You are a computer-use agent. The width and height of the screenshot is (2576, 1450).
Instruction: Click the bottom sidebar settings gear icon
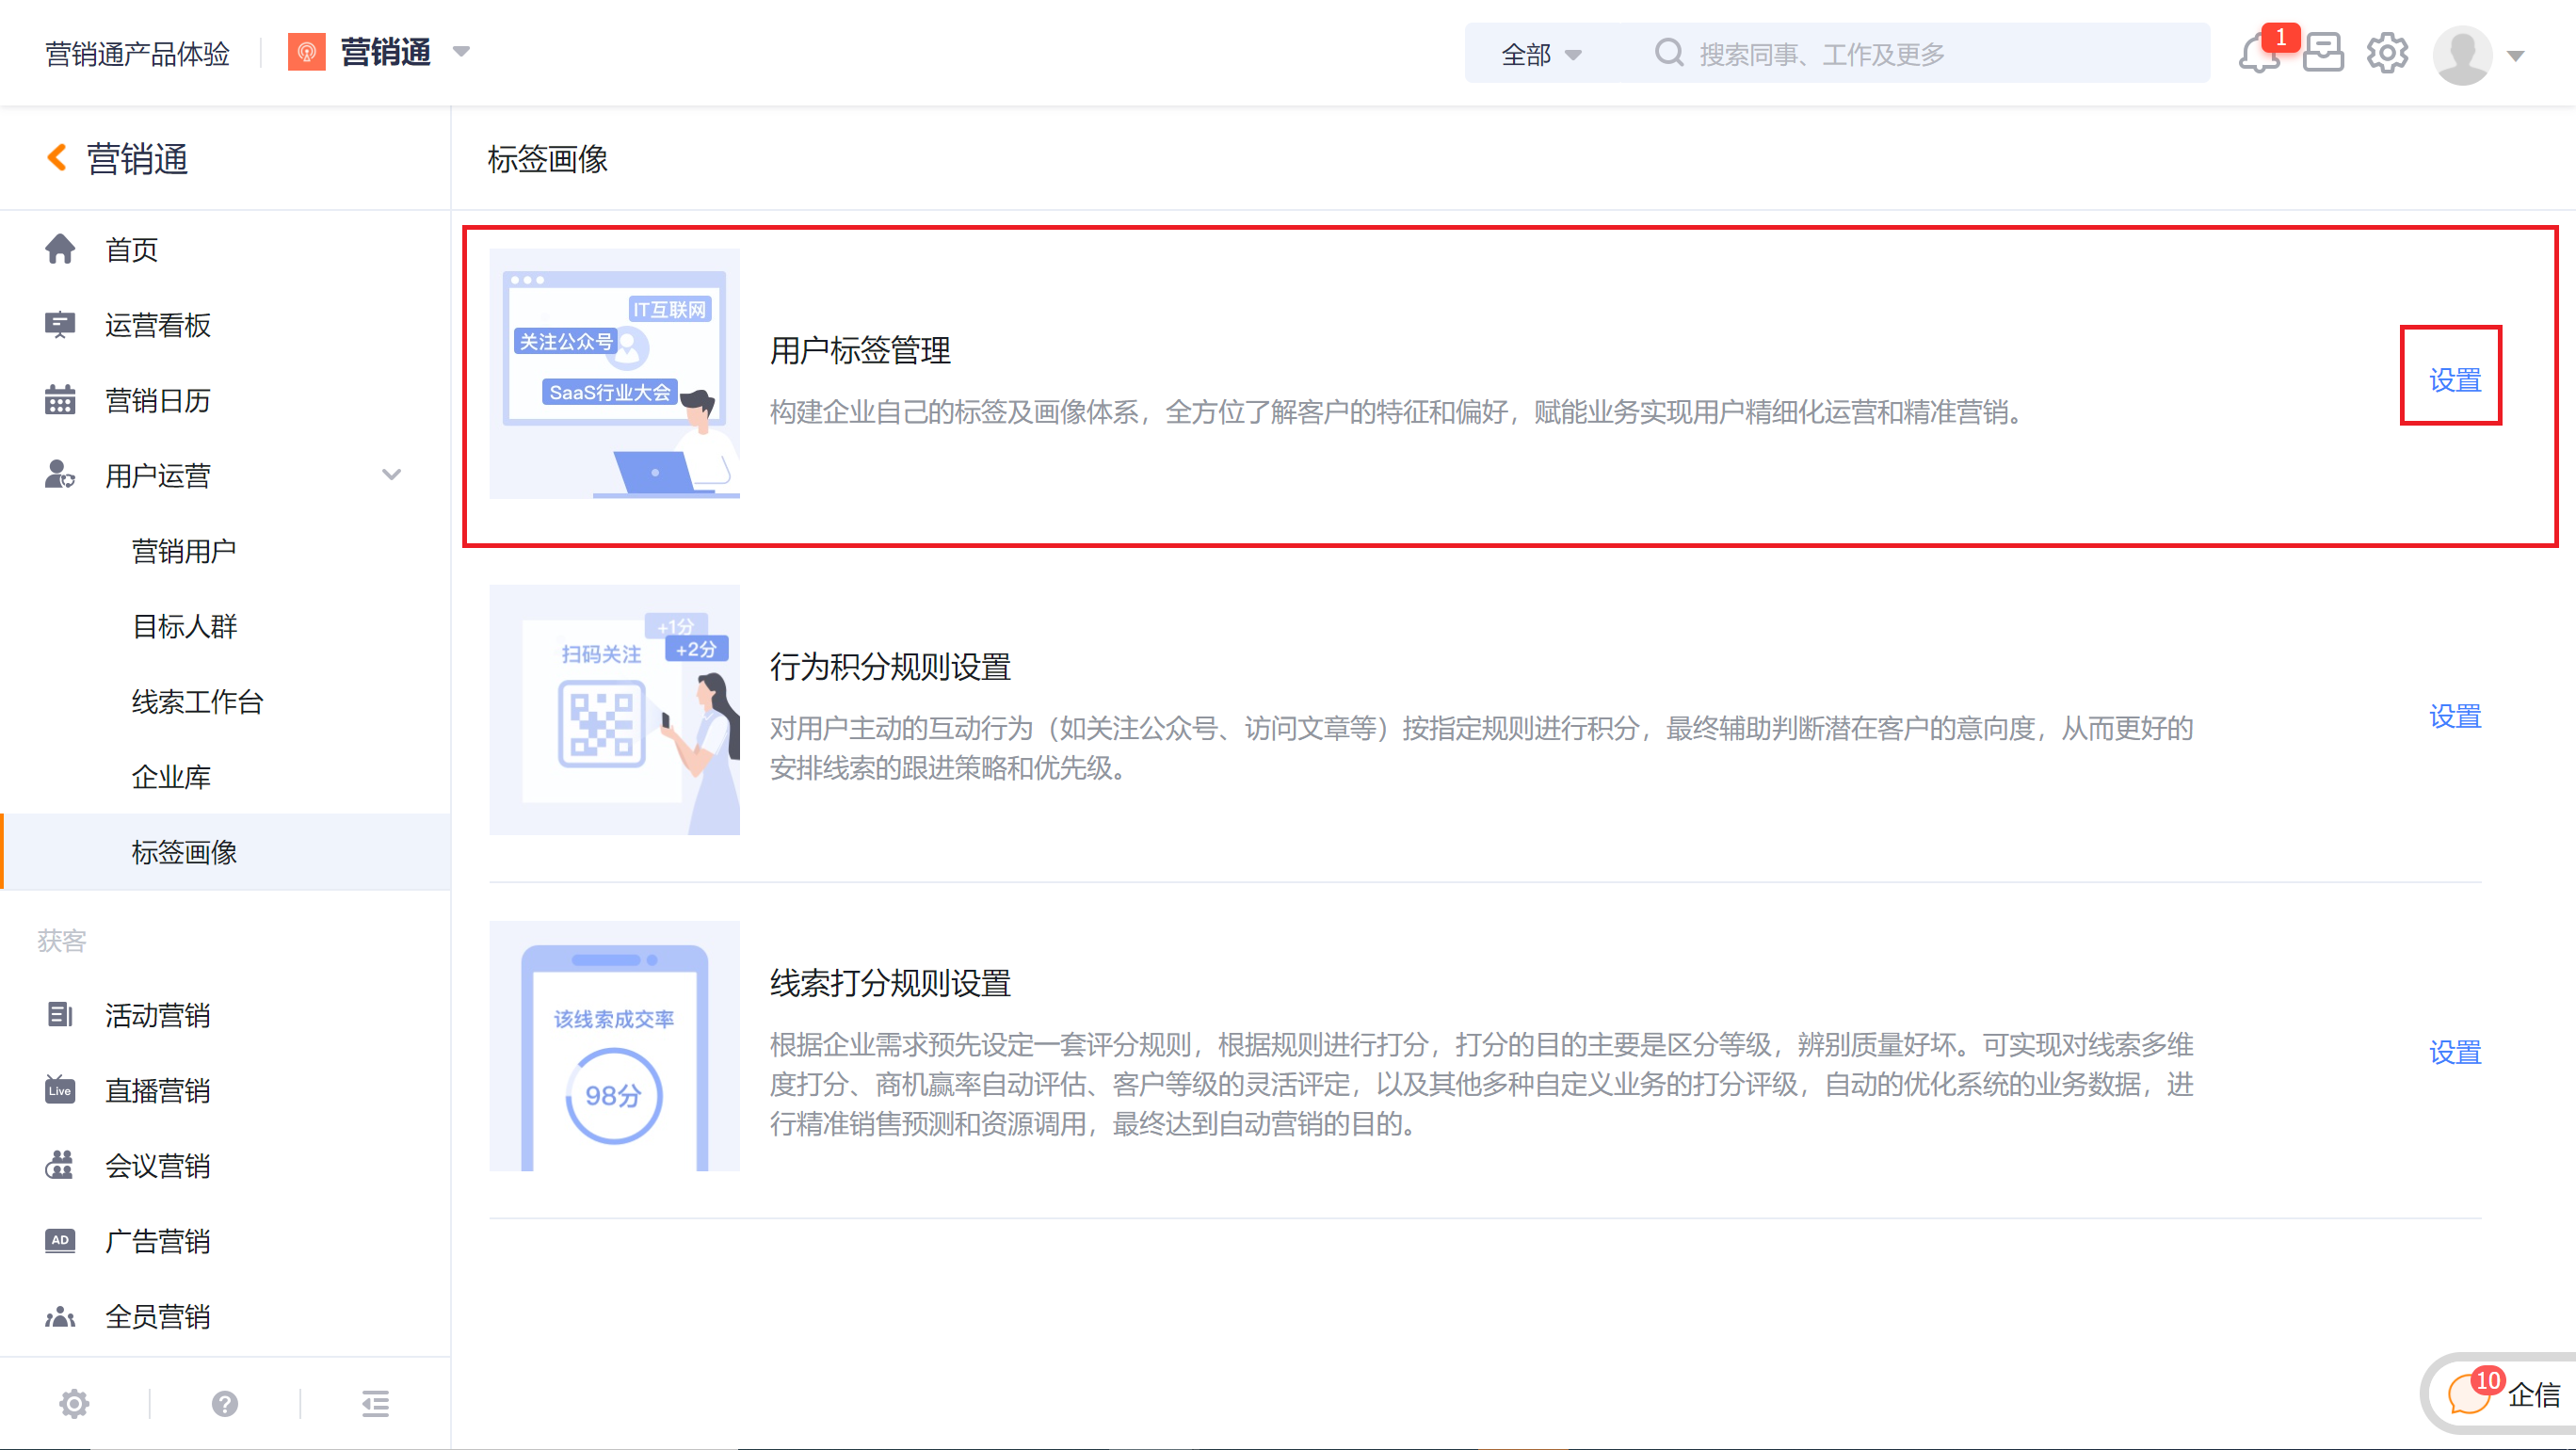coord(74,1404)
